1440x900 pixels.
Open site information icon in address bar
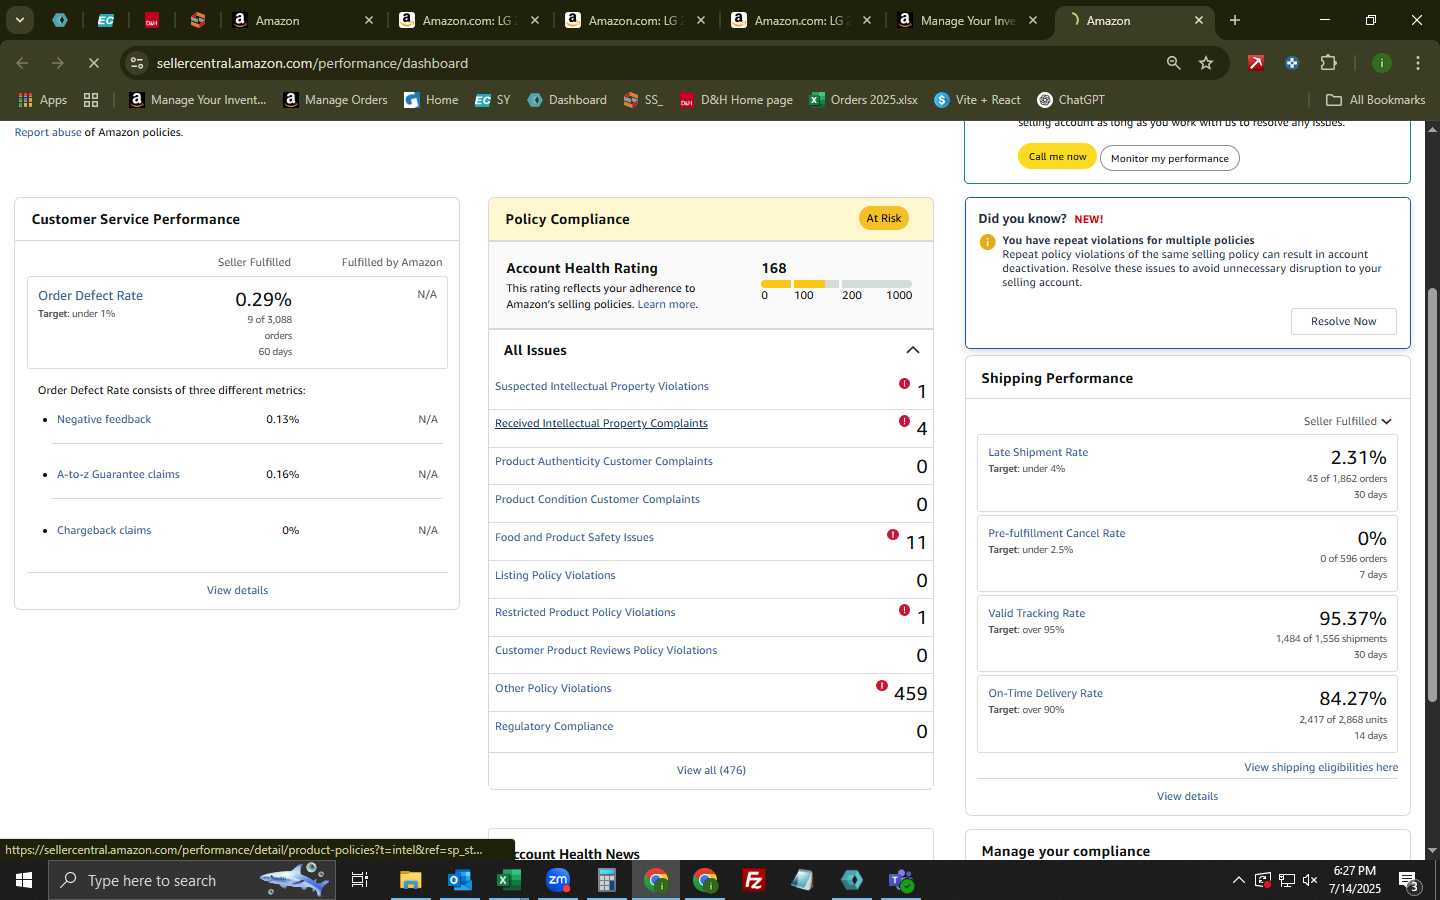tap(137, 63)
